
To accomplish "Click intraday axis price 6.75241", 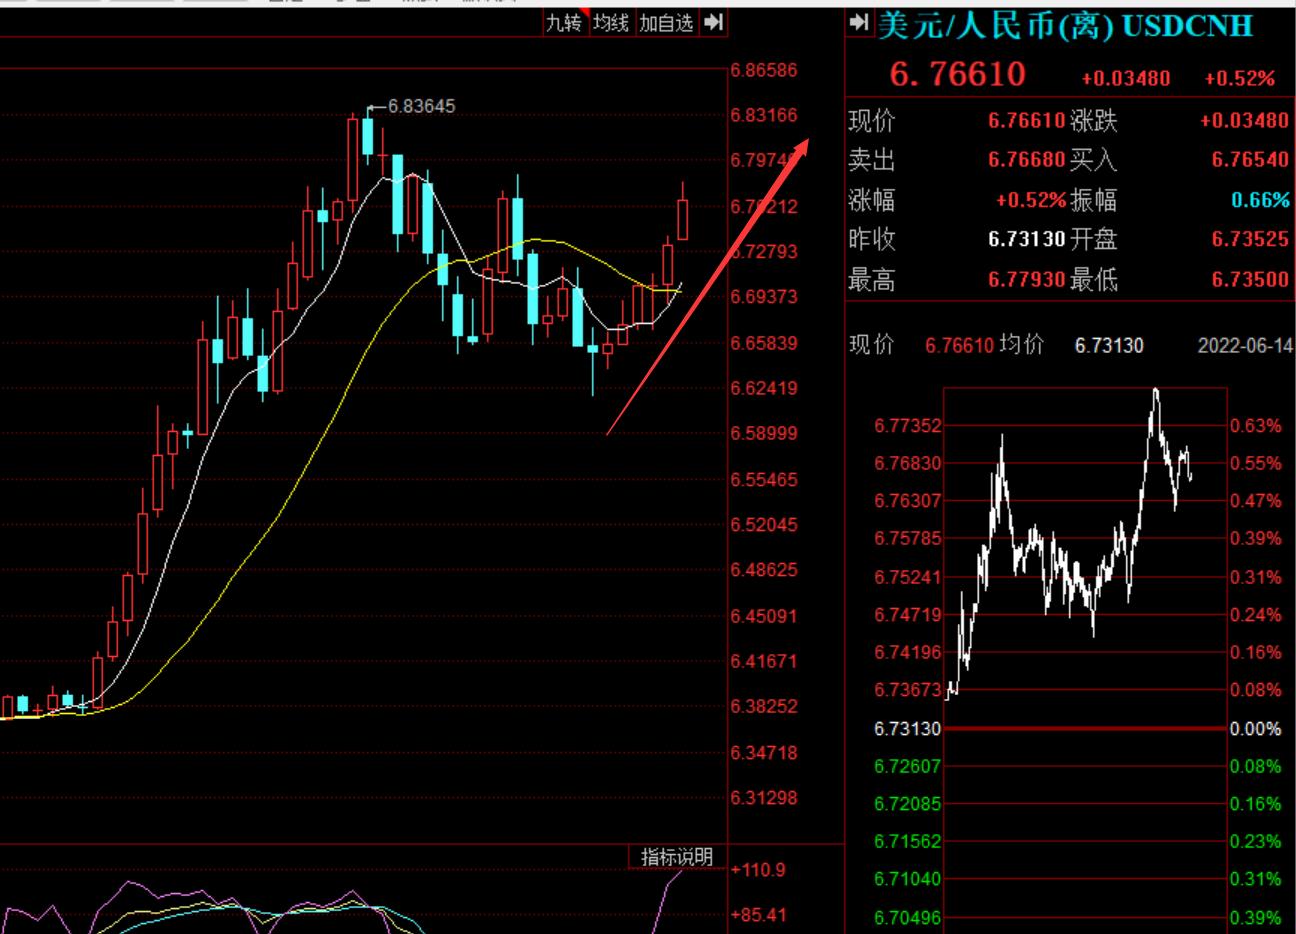I will click(x=908, y=577).
